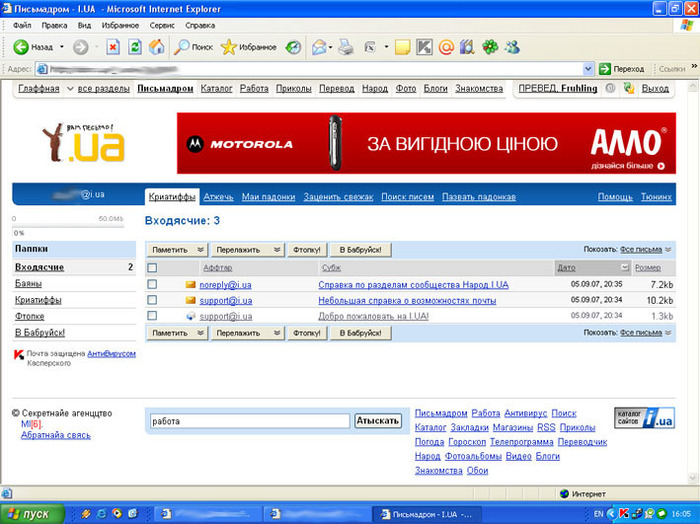
Task: Open the bottom Показать: Фсе письма filter
Action: [x=645, y=333]
